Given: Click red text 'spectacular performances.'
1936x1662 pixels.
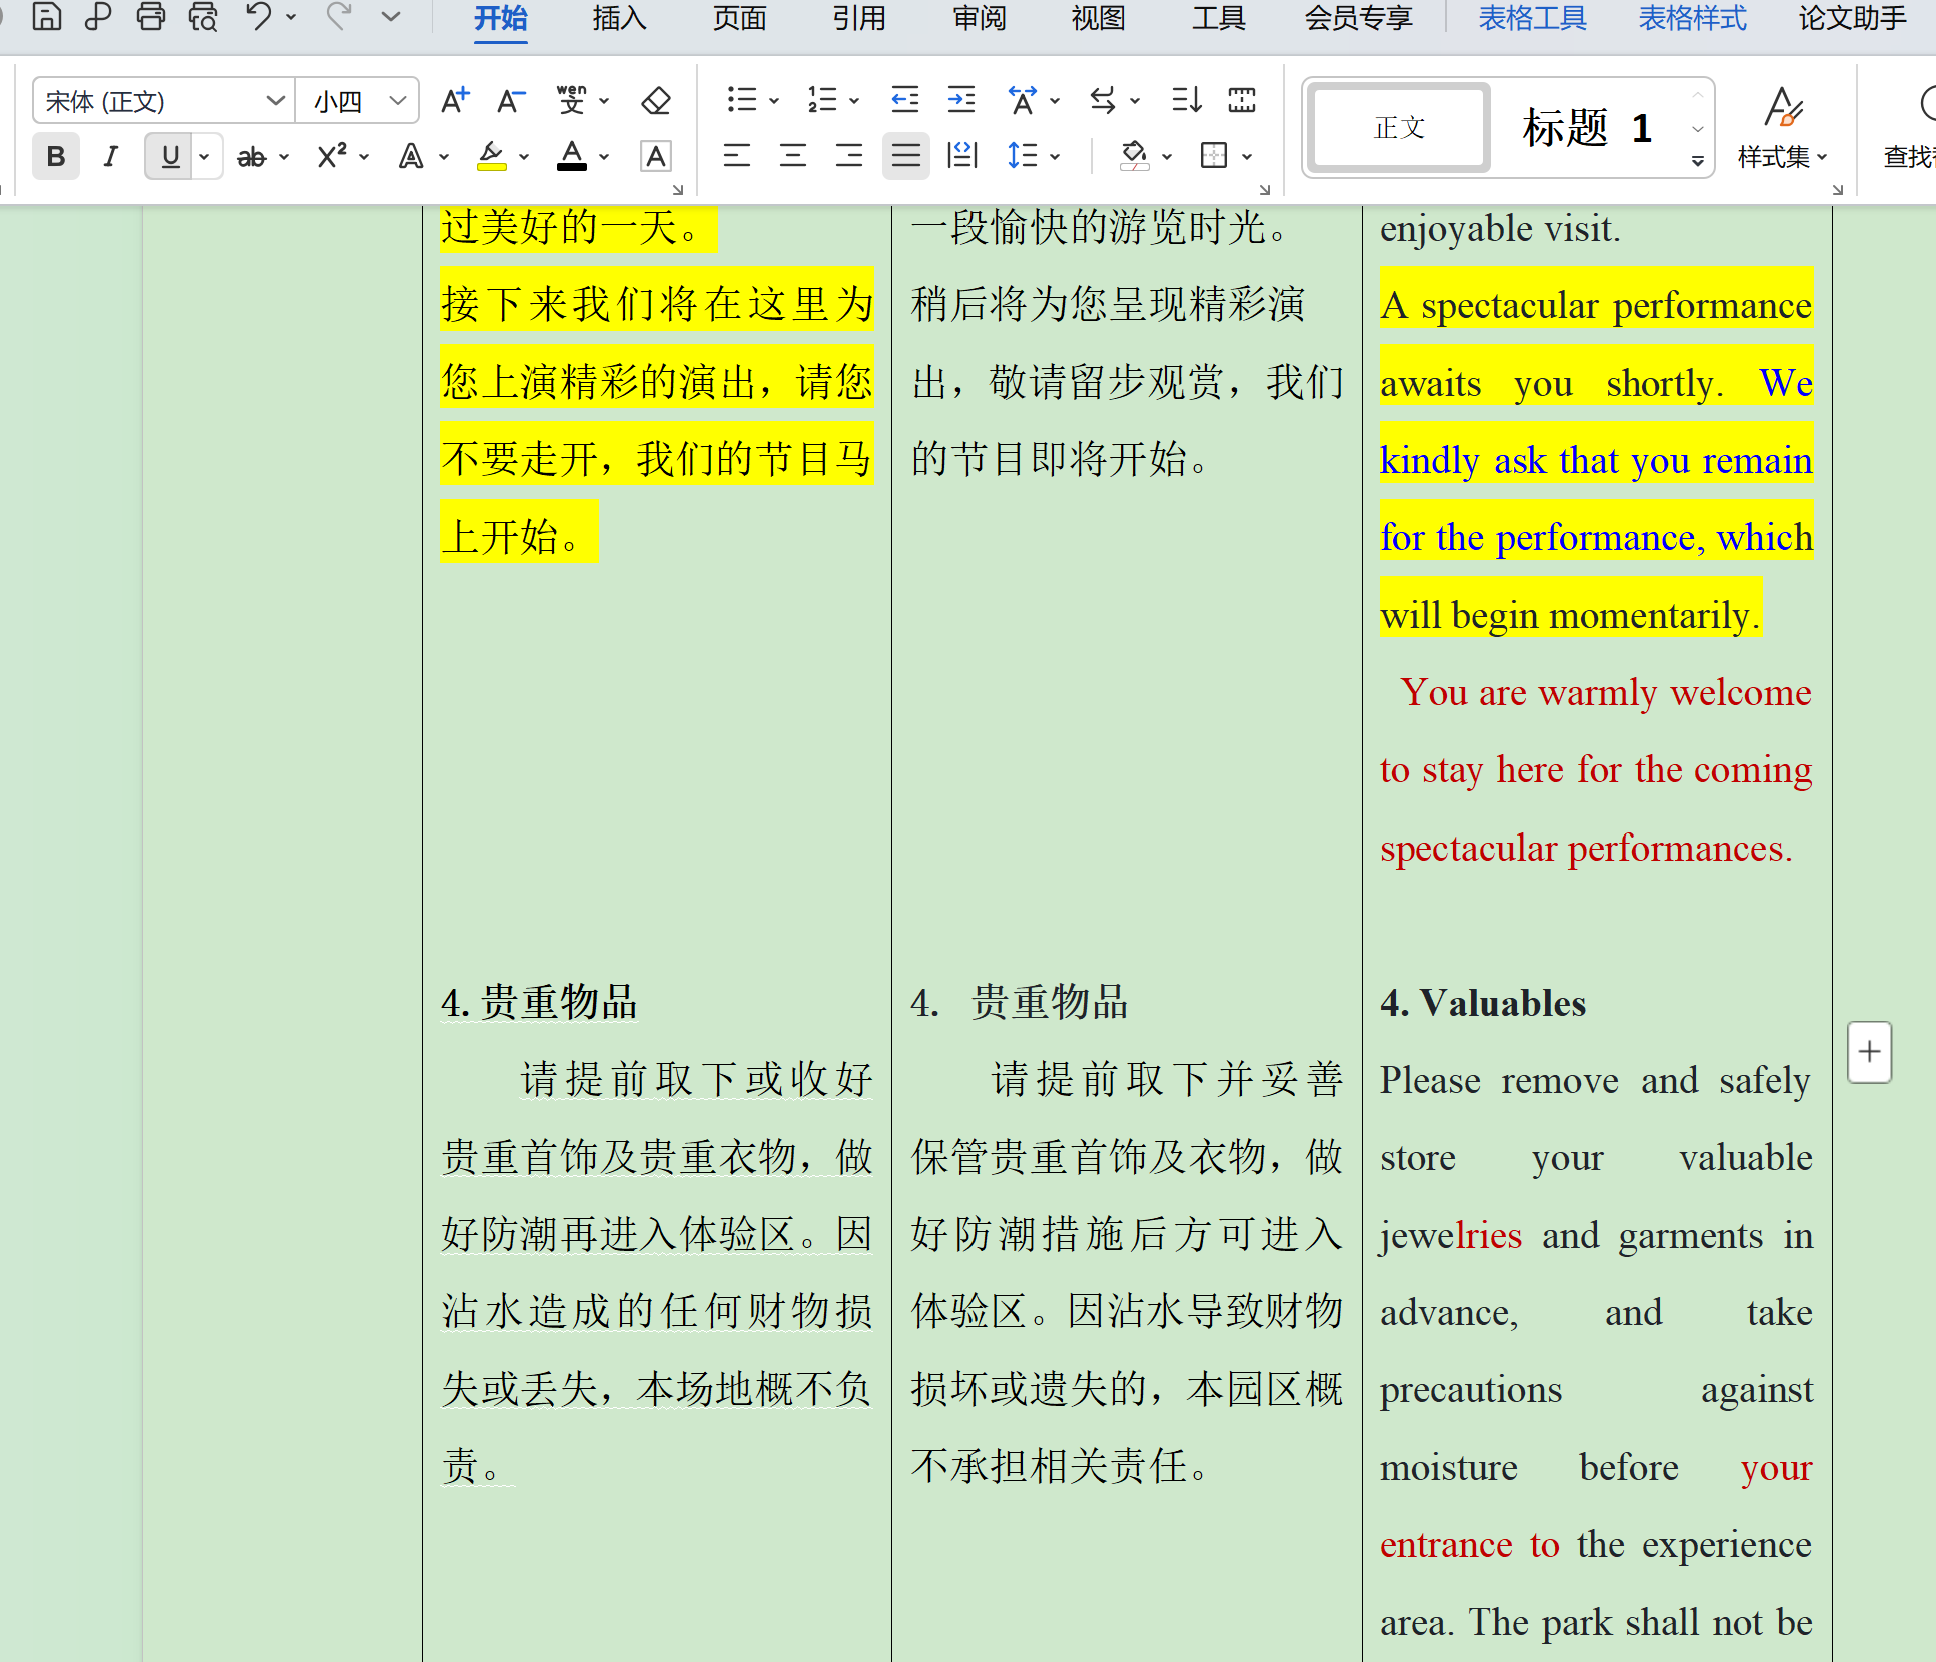Looking at the screenshot, I should pos(1586,848).
